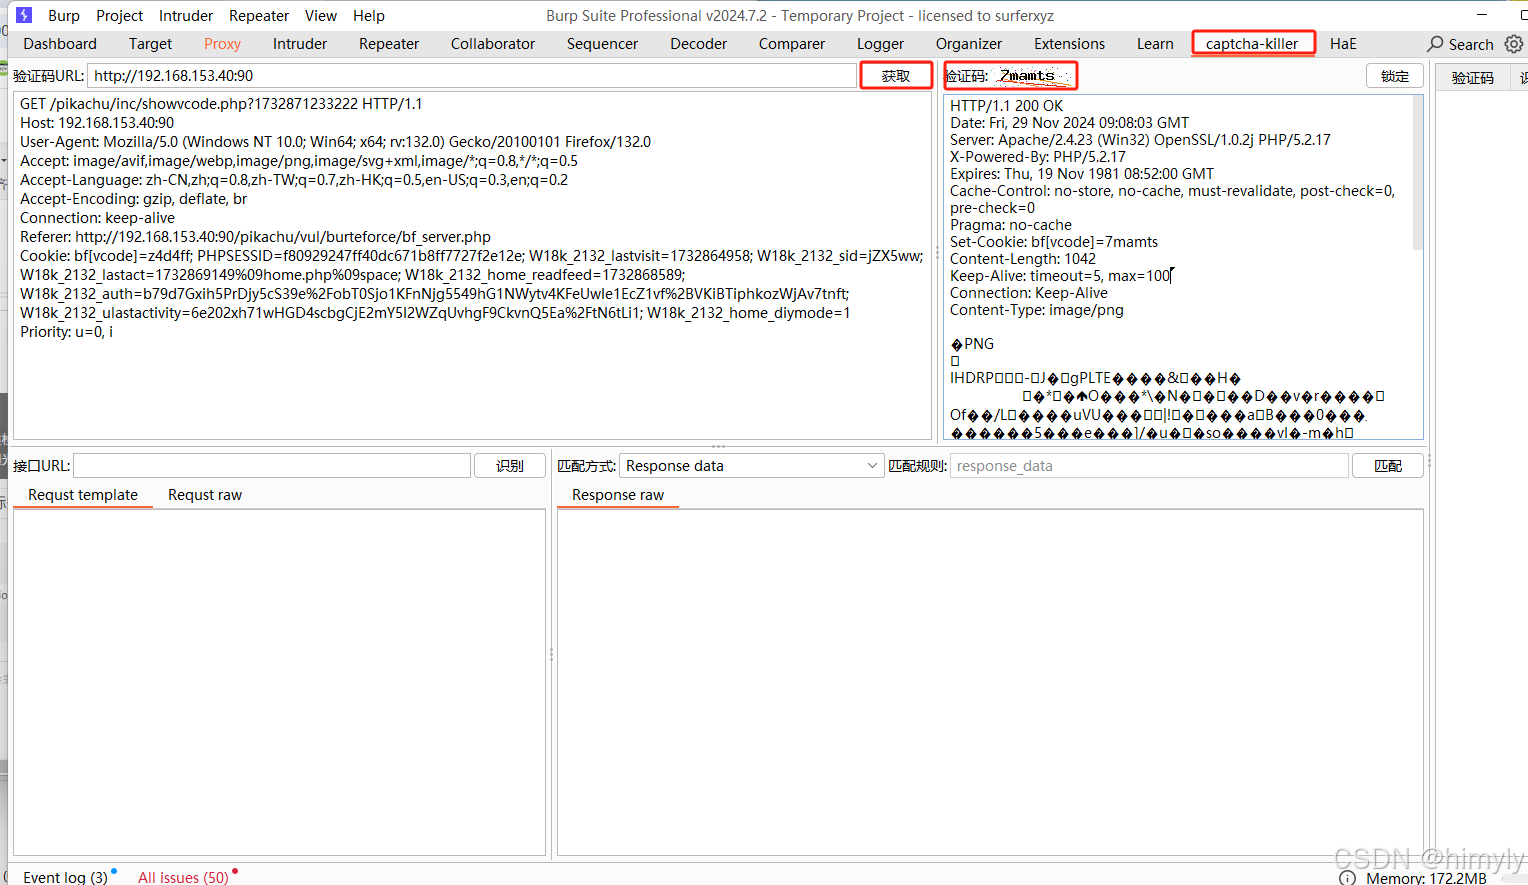Click the Server: Apache/2.4.23 header line
This screenshot has height=885, width=1528.
tap(1140, 140)
